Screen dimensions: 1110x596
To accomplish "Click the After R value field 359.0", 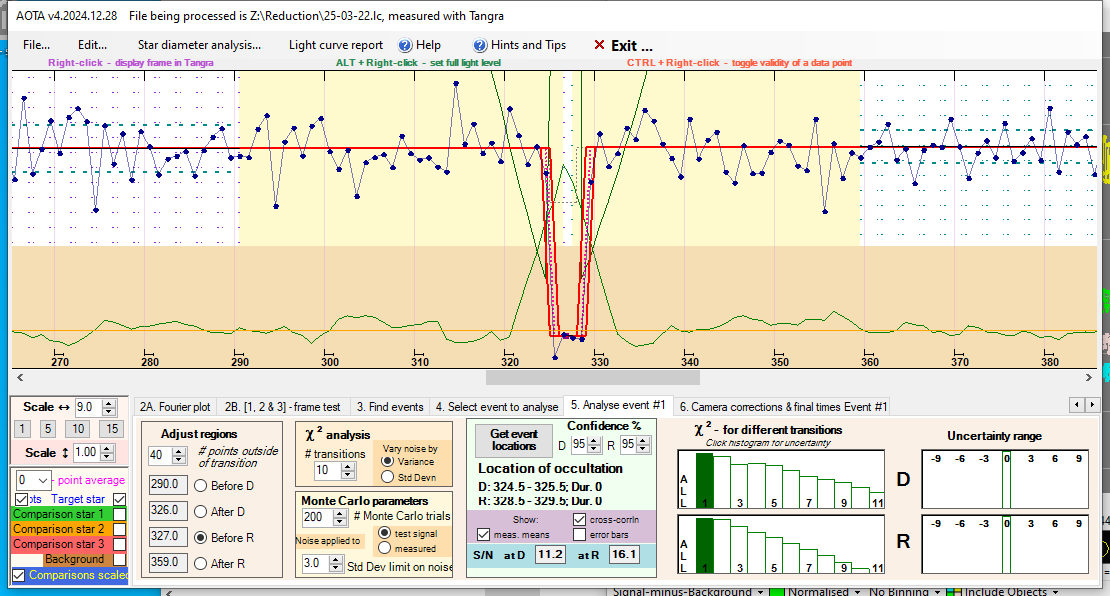I will click(168, 562).
